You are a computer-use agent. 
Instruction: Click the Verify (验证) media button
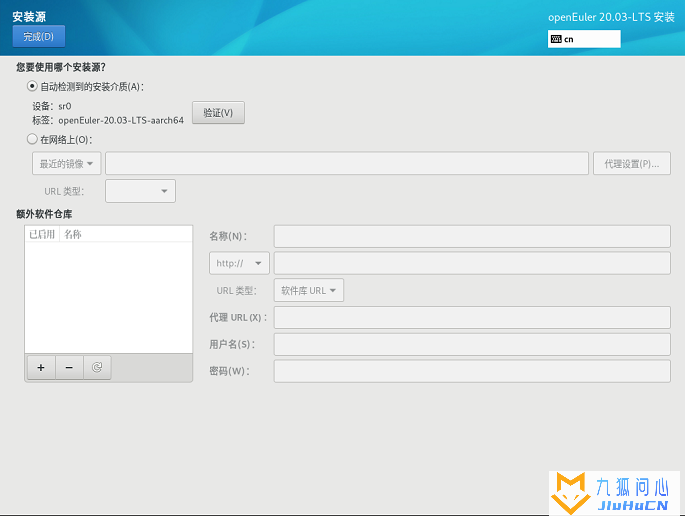[x=218, y=113]
